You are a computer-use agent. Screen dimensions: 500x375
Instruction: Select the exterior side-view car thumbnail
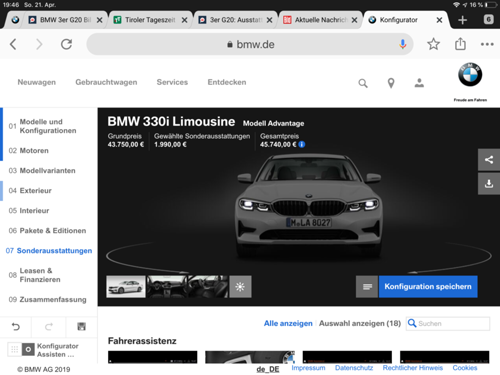[126, 286]
